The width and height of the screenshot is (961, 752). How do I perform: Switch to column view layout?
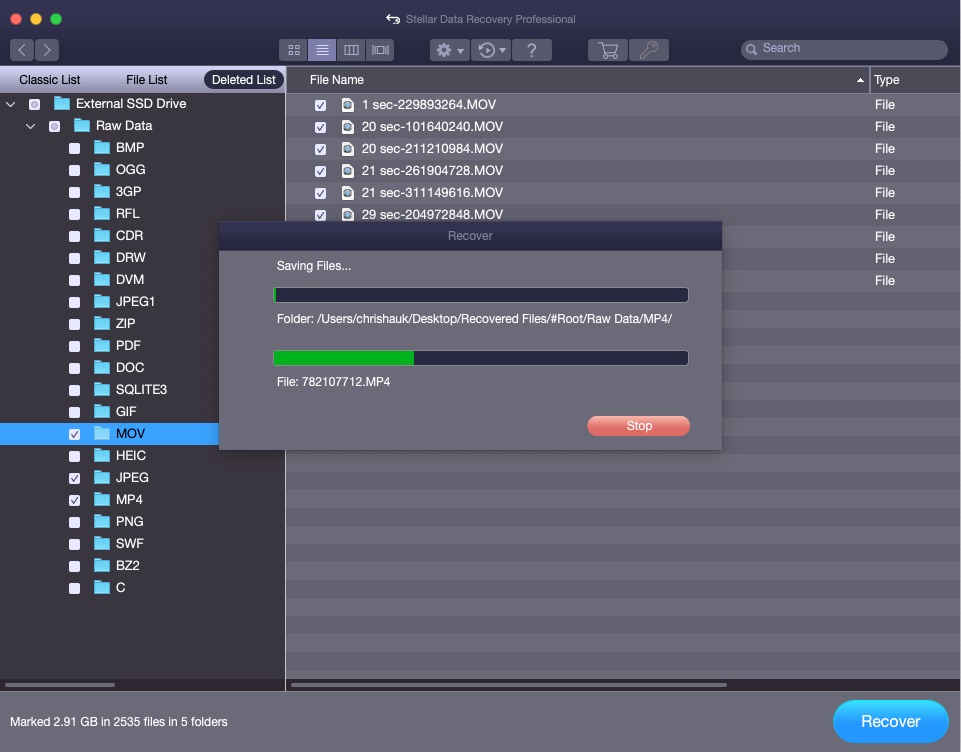point(351,50)
